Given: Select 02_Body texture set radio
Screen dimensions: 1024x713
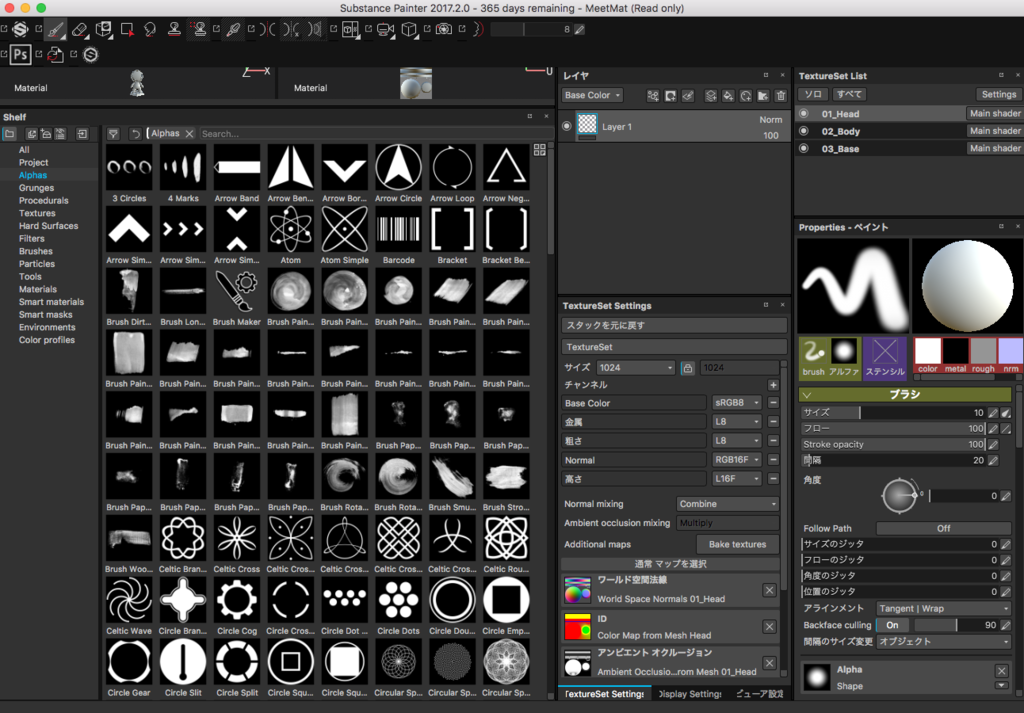Looking at the screenshot, I should [x=804, y=131].
